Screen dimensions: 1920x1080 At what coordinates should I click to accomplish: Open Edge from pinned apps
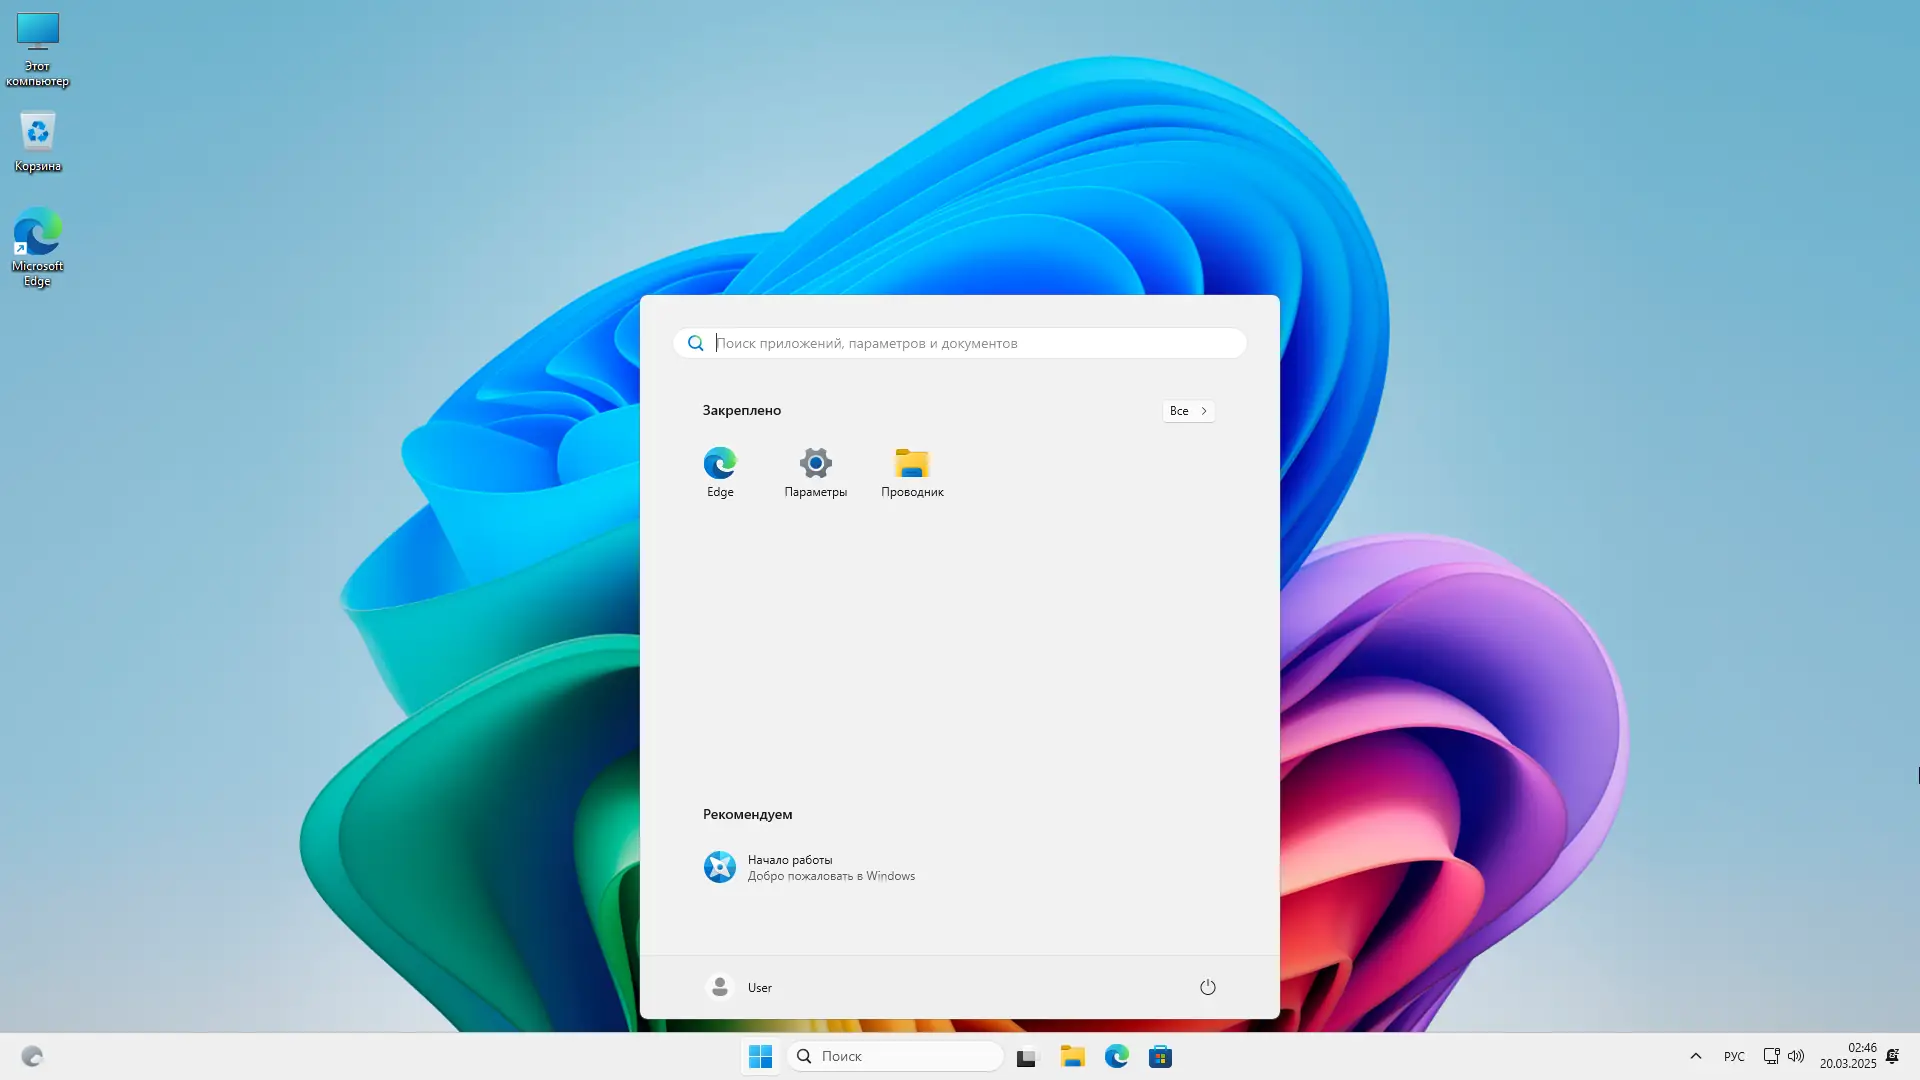(720, 472)
